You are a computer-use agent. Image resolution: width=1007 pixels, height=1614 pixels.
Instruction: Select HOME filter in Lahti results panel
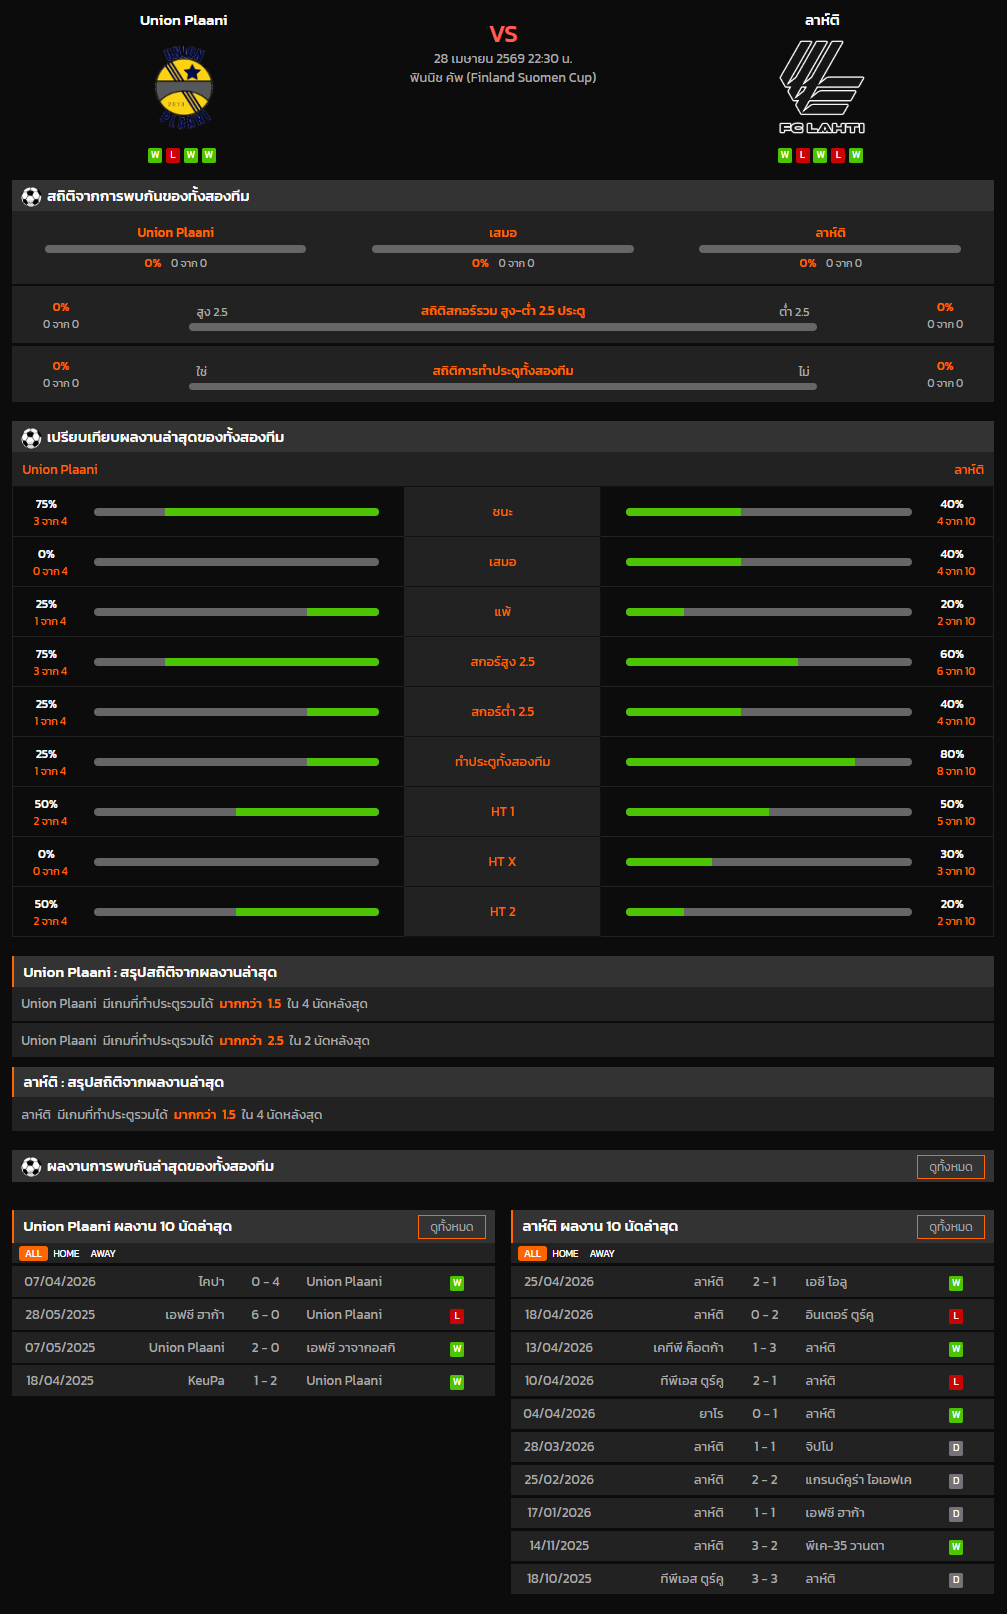tap(565, 1254)
